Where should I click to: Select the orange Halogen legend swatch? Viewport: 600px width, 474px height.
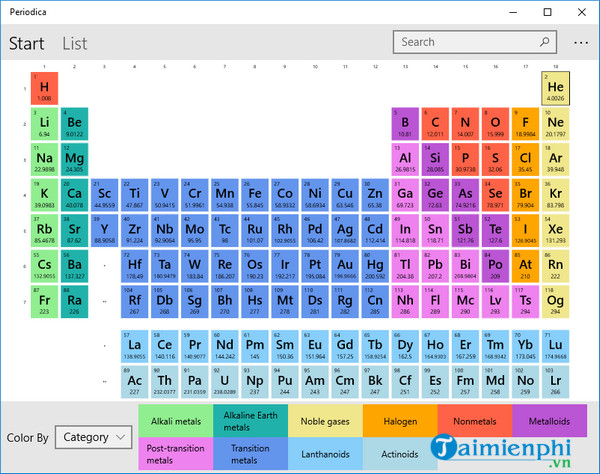[x=399, y=421]
